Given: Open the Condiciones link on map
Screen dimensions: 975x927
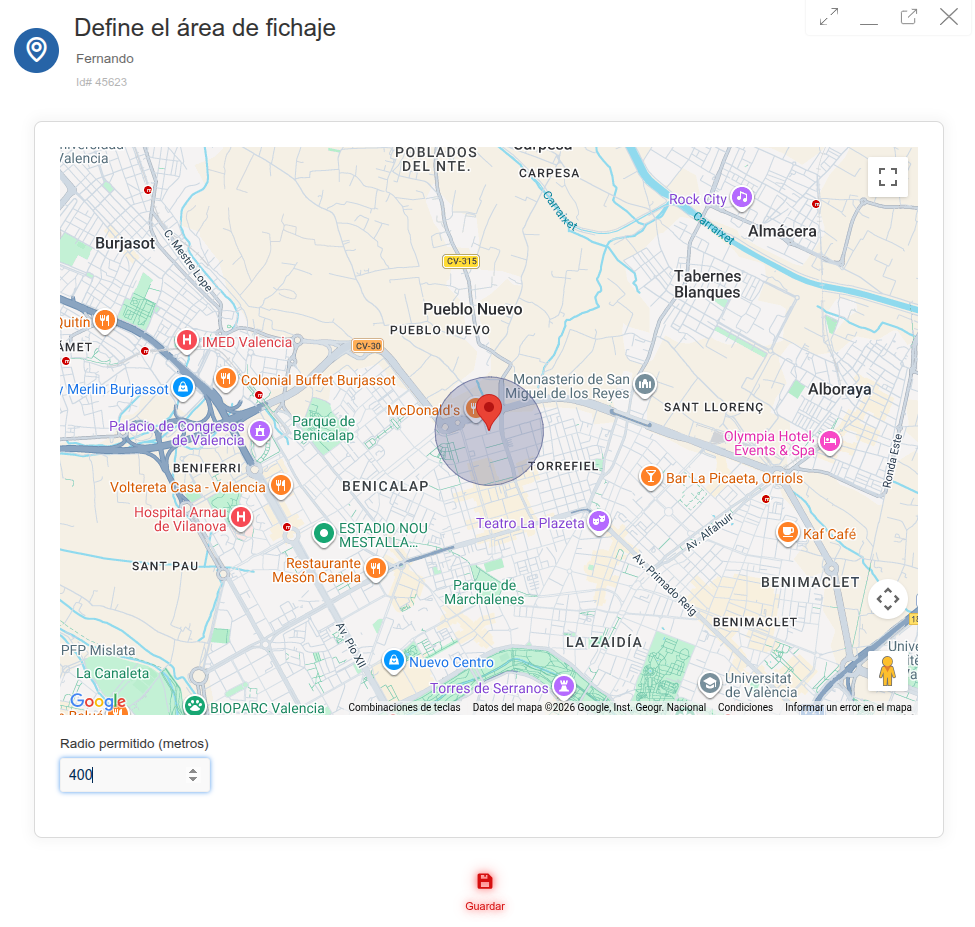Looking at the screenshot, I should pyautogui.click(x=745, y=708).
